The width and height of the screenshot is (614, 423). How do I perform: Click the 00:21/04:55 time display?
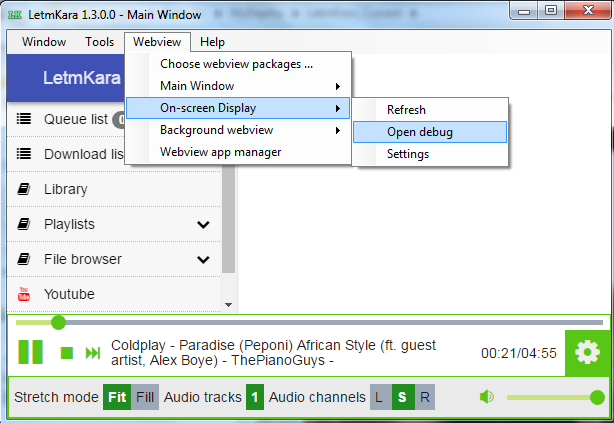(x=518, y=353)
